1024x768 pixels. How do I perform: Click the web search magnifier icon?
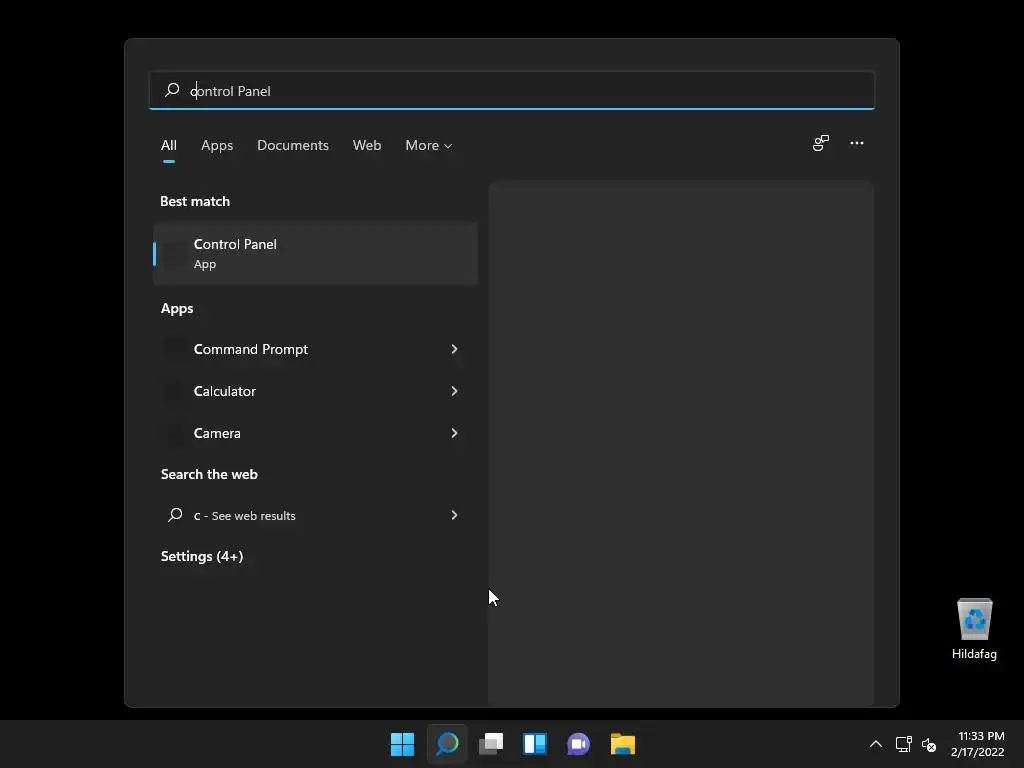click(x=175, y=515)
